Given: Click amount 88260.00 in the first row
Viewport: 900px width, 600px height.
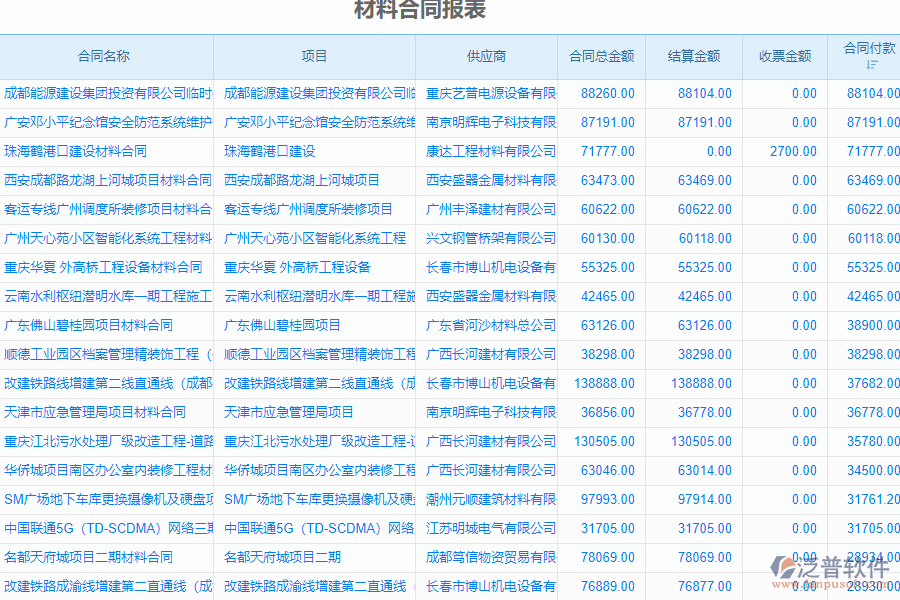Looking at the screenshot, I should pyautogui.click(x=608, y=92).
